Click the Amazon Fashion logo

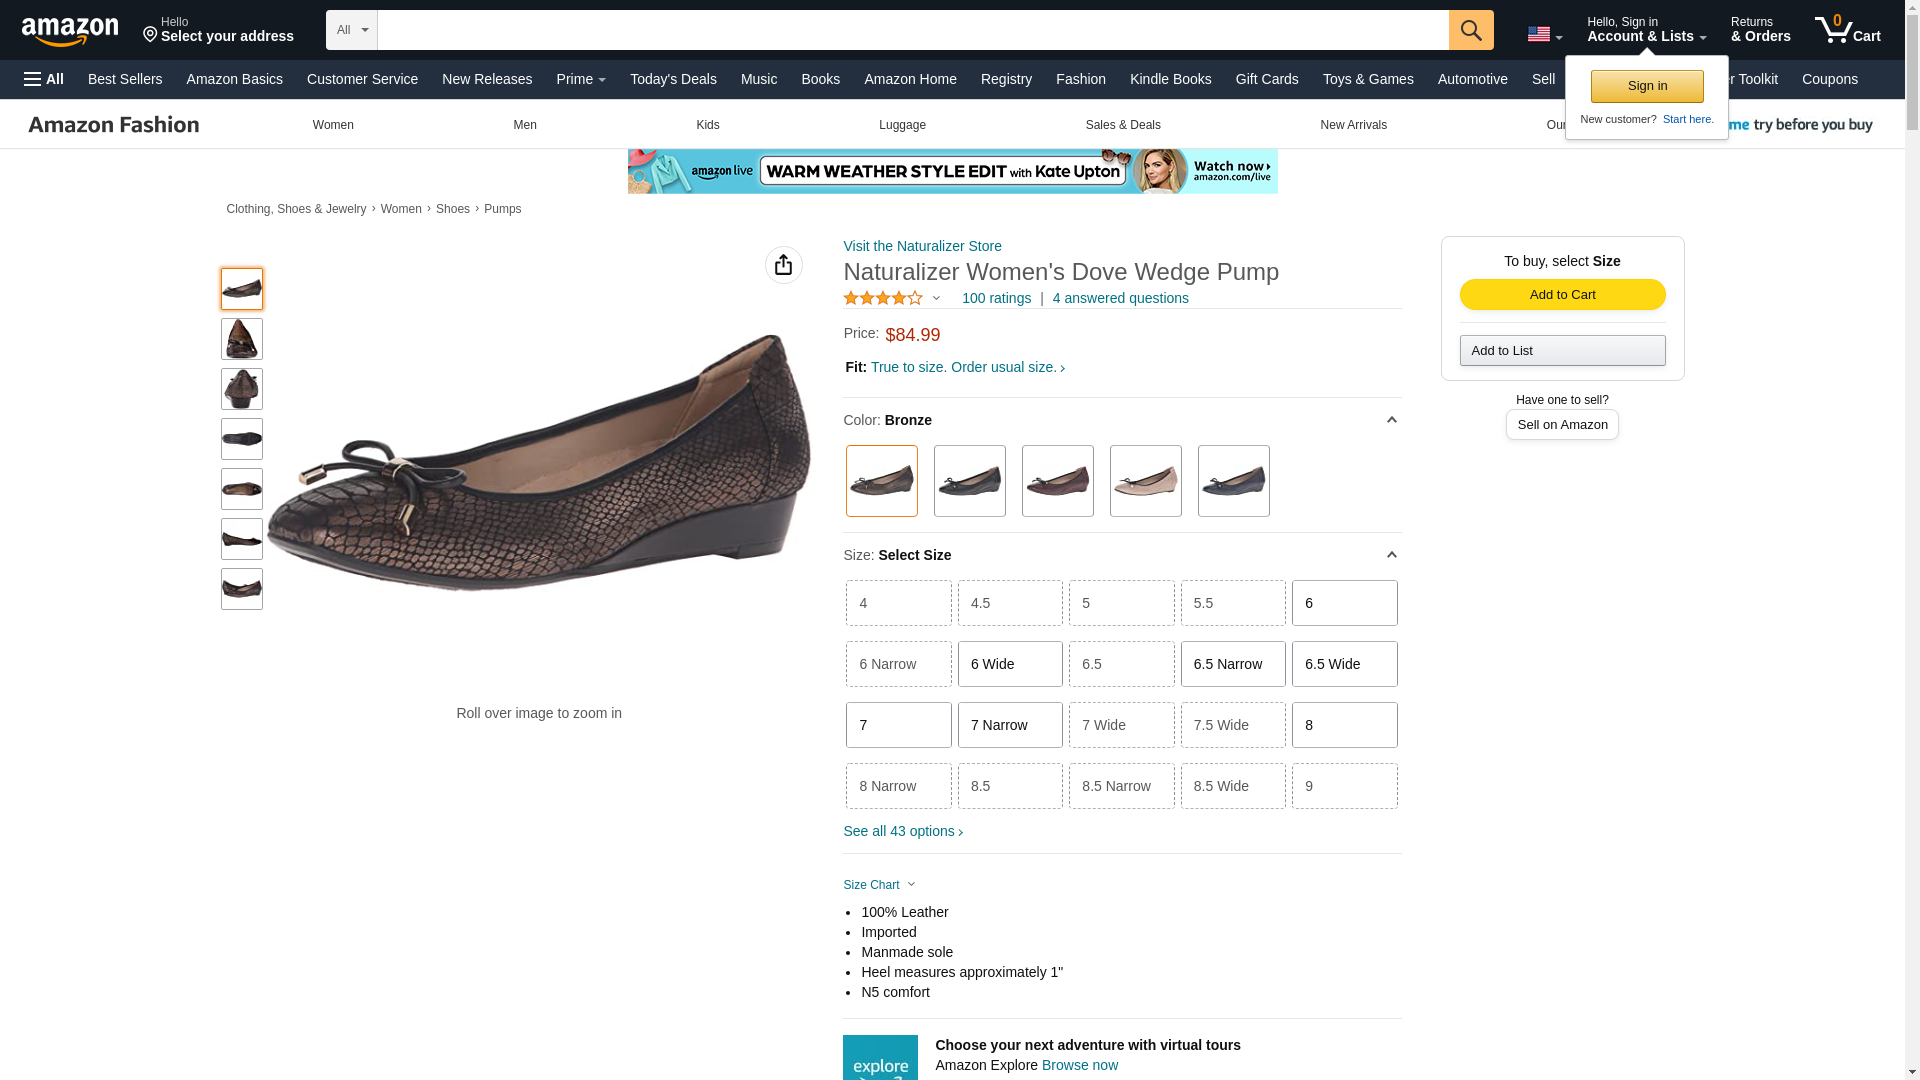(114, 125)
